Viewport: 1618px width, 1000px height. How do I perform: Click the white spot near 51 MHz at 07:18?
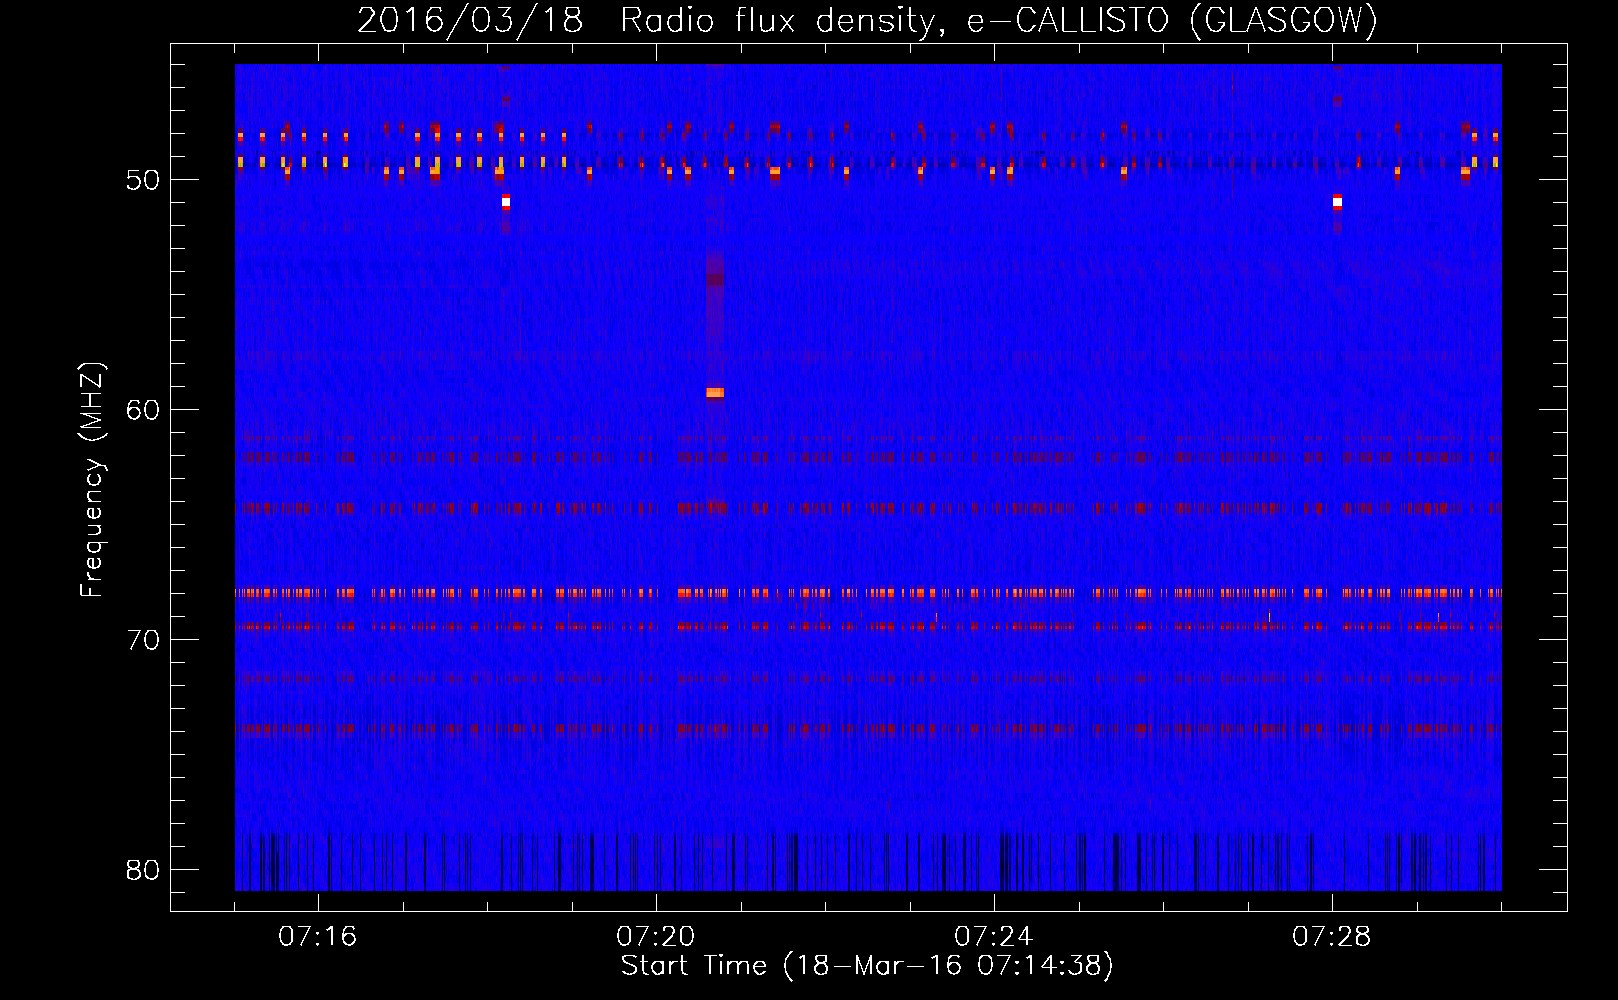pos(506,202)
